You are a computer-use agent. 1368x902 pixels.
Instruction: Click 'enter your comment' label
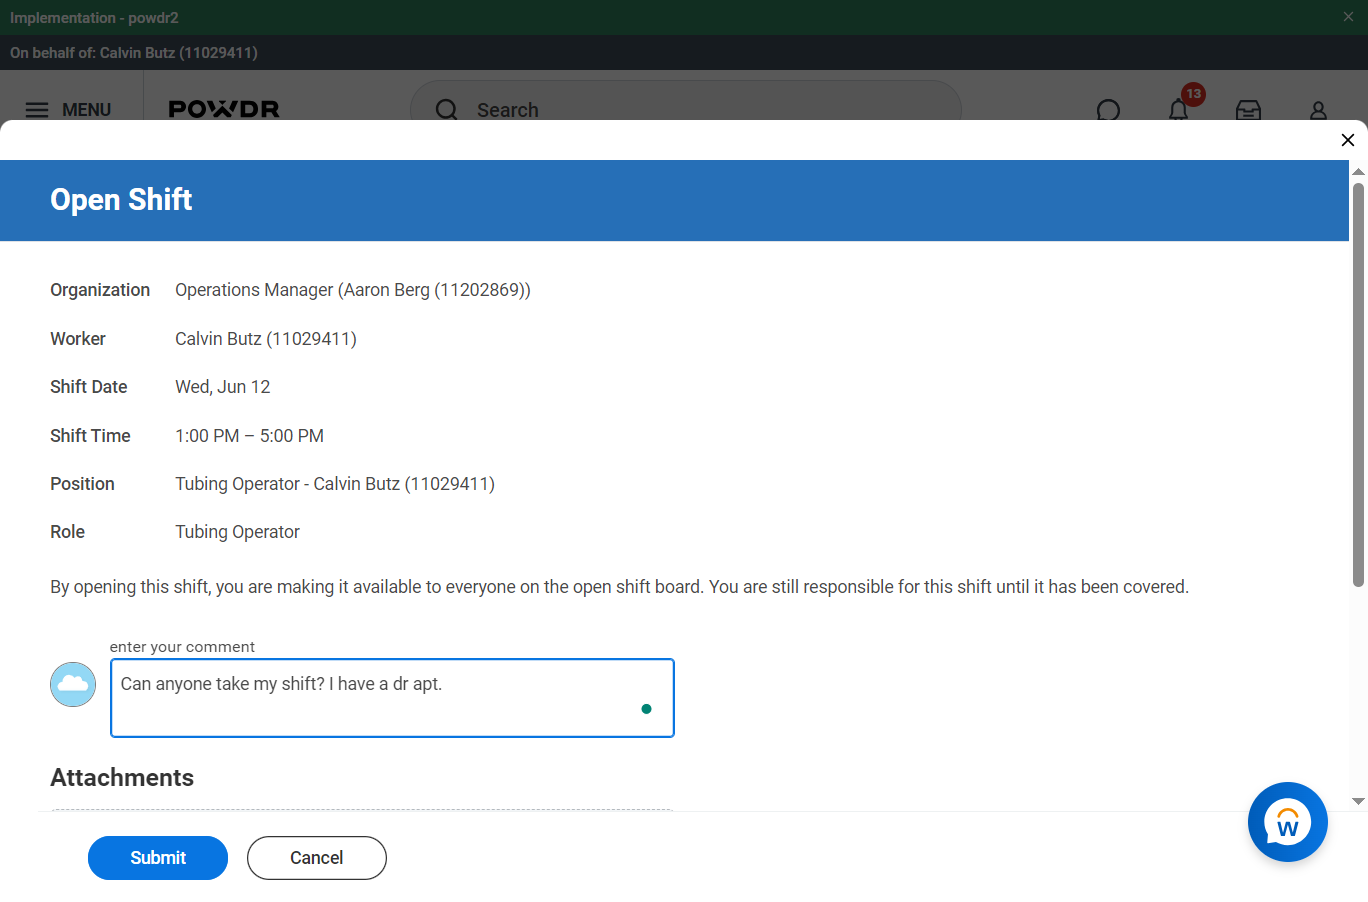click(x=182, y=647)
